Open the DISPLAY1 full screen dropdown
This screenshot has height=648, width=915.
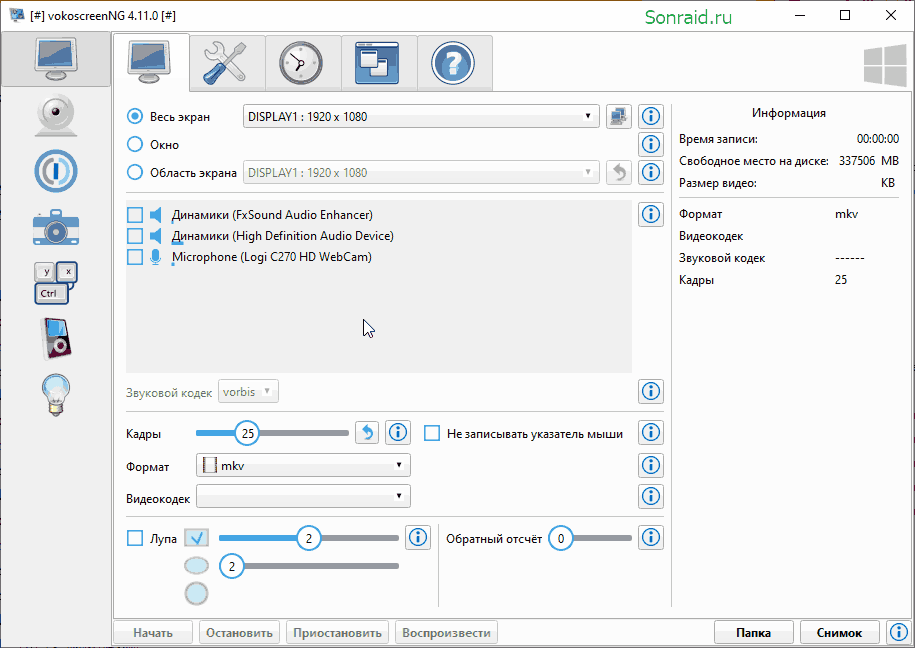[421, 116]
